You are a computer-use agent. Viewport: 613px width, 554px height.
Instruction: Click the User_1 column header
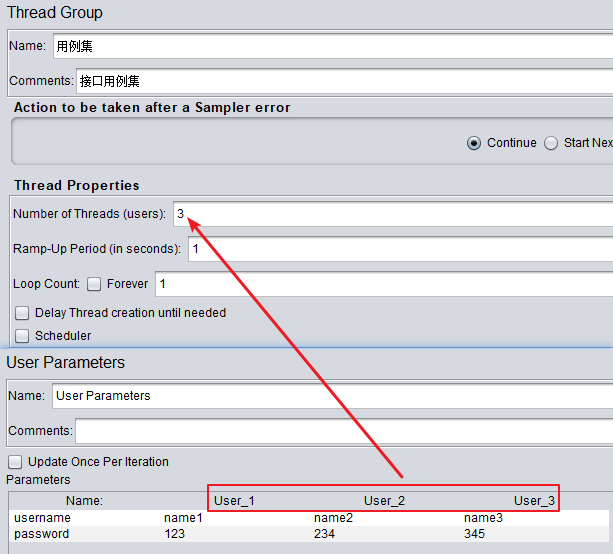234,501
